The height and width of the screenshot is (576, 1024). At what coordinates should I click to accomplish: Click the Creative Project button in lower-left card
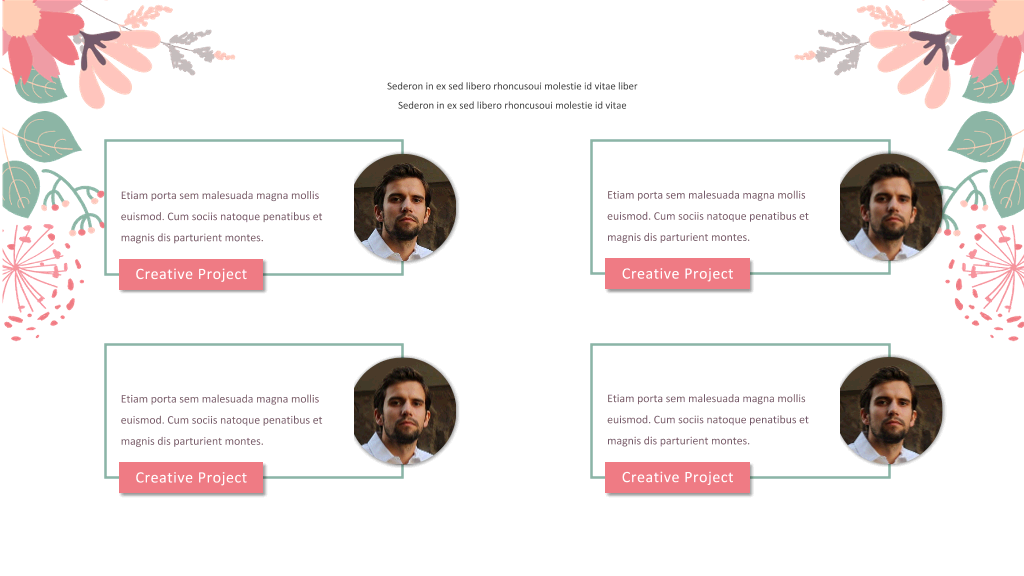tap(191, 477)
